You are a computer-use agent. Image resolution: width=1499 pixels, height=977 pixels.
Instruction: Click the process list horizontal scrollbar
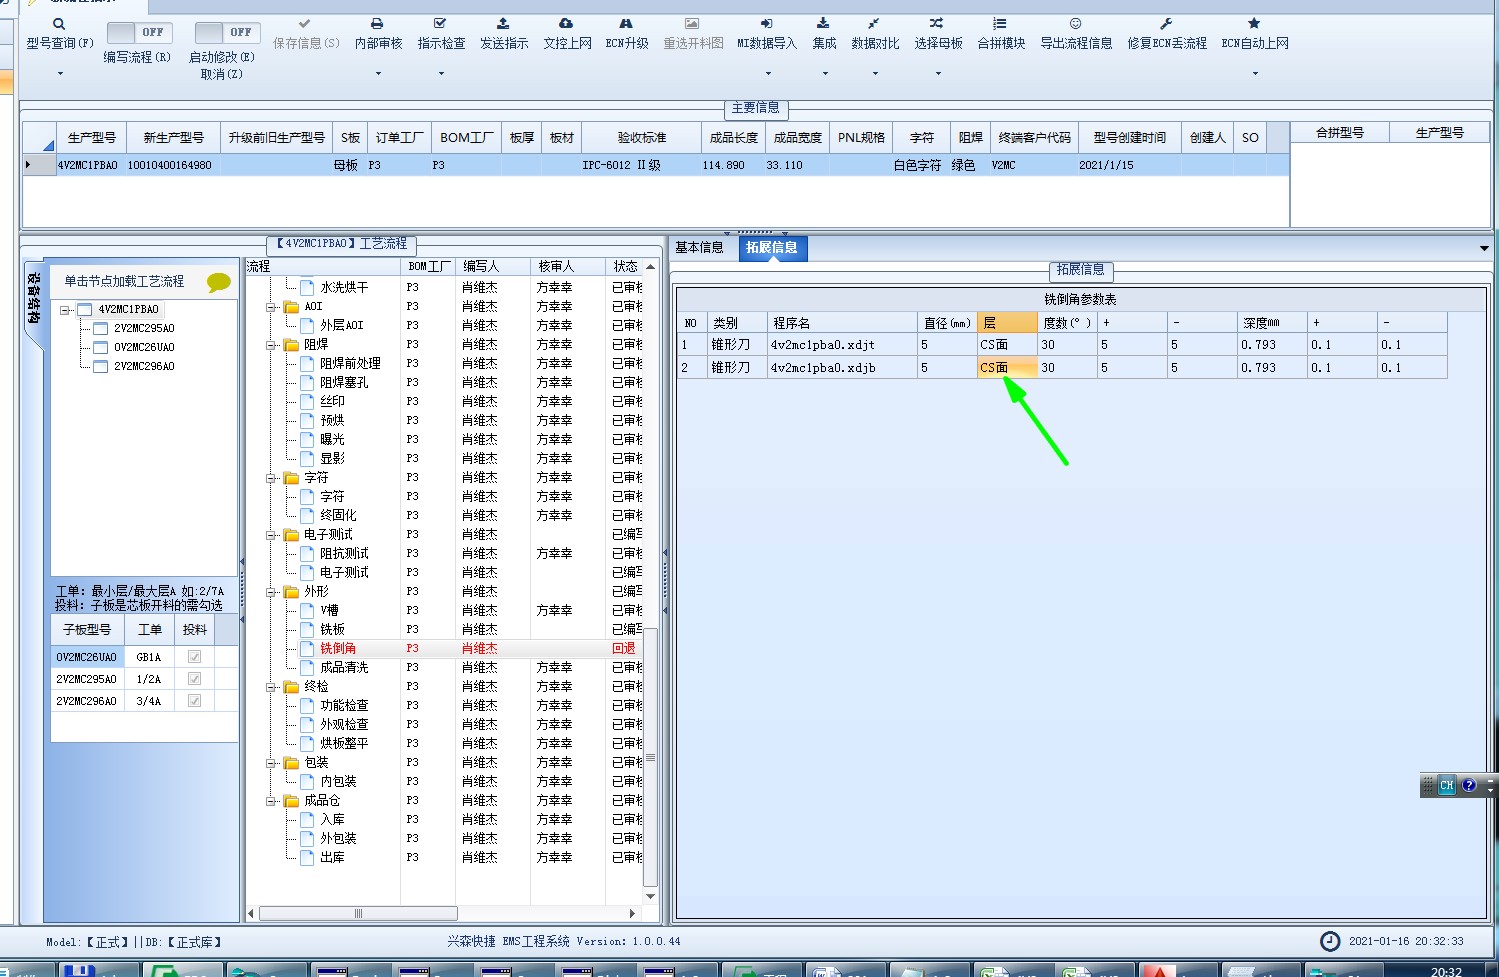click(358, 913)
